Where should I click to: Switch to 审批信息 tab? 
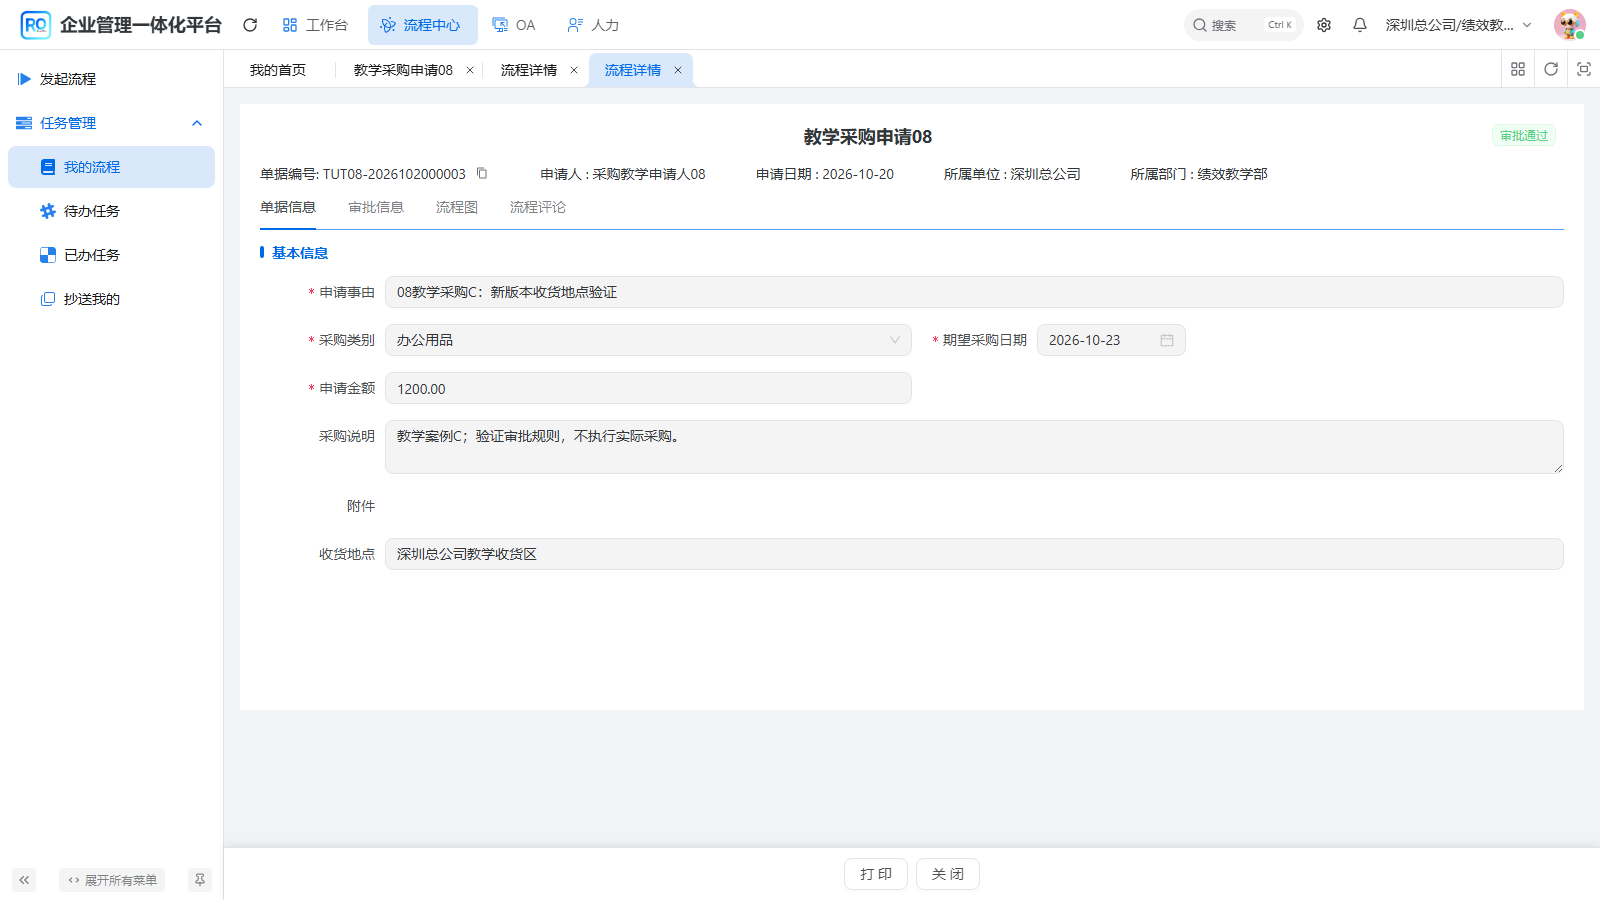376,207
